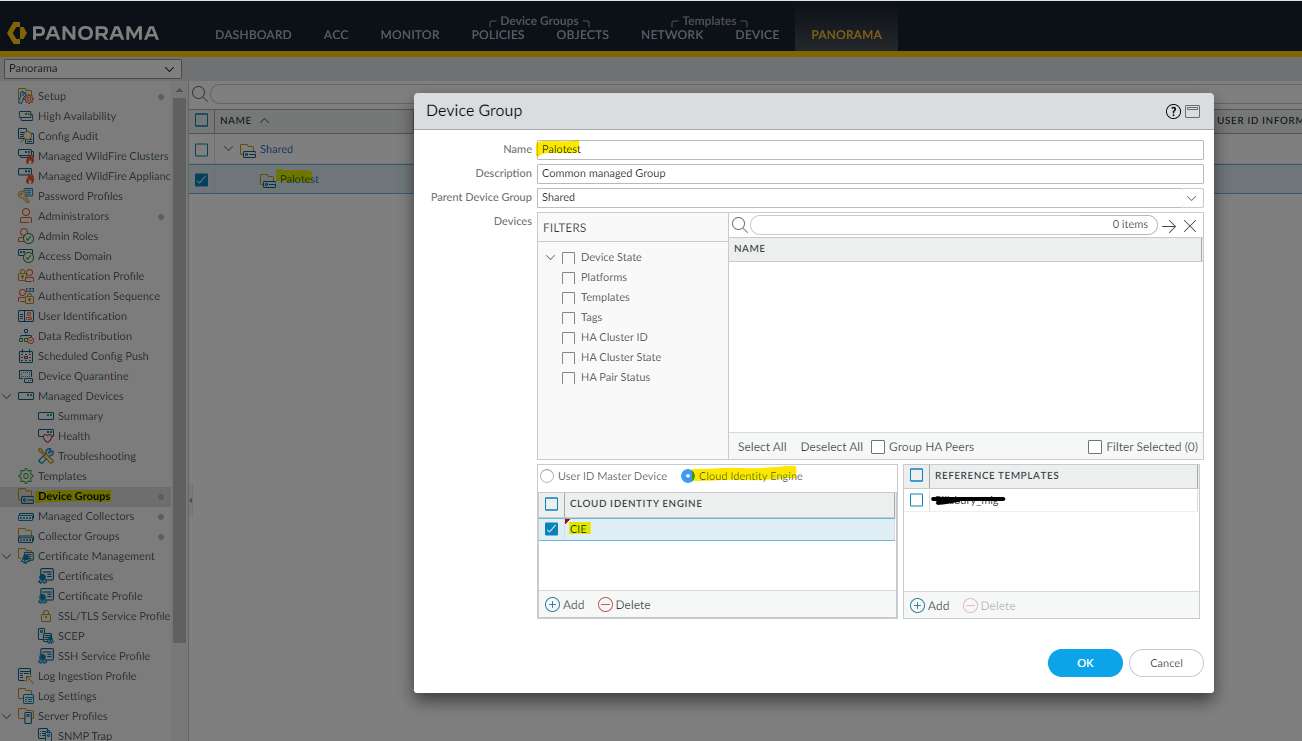
Task: Click the help question mark in the dialog
Action: pyautogui.click(x=1172, y=111)
